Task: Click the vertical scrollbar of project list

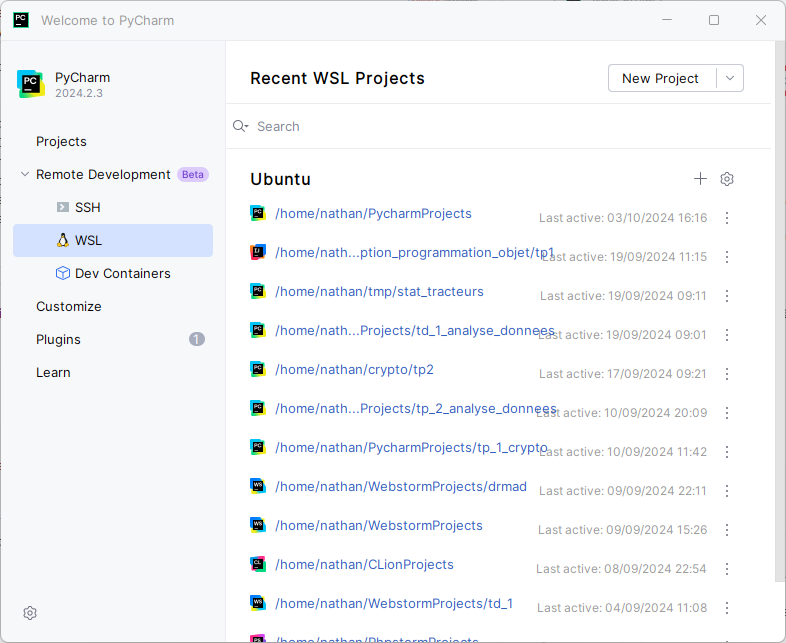Action: coord(779,400)
